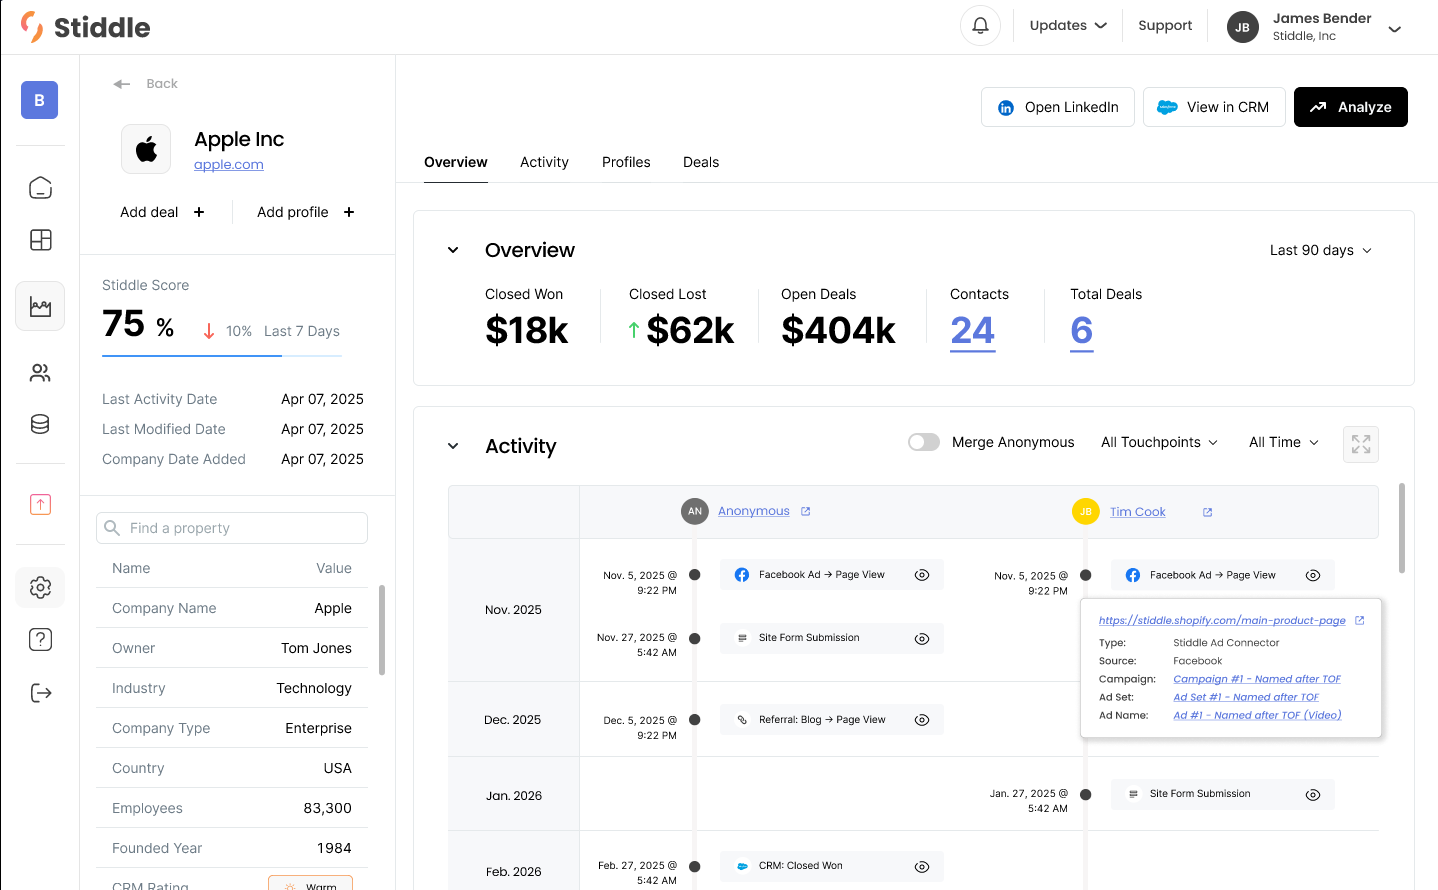Open the stiddle.shopify.com main-product-page link
This screenshot has height=890, width=1438.
[1222, 620]
